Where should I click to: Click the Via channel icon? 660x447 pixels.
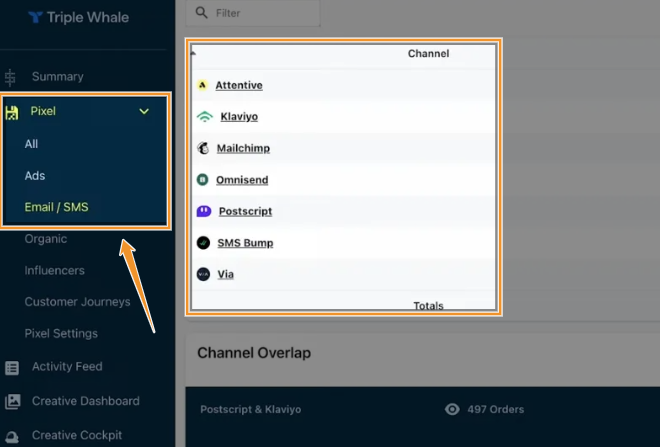tap(203, 274)
